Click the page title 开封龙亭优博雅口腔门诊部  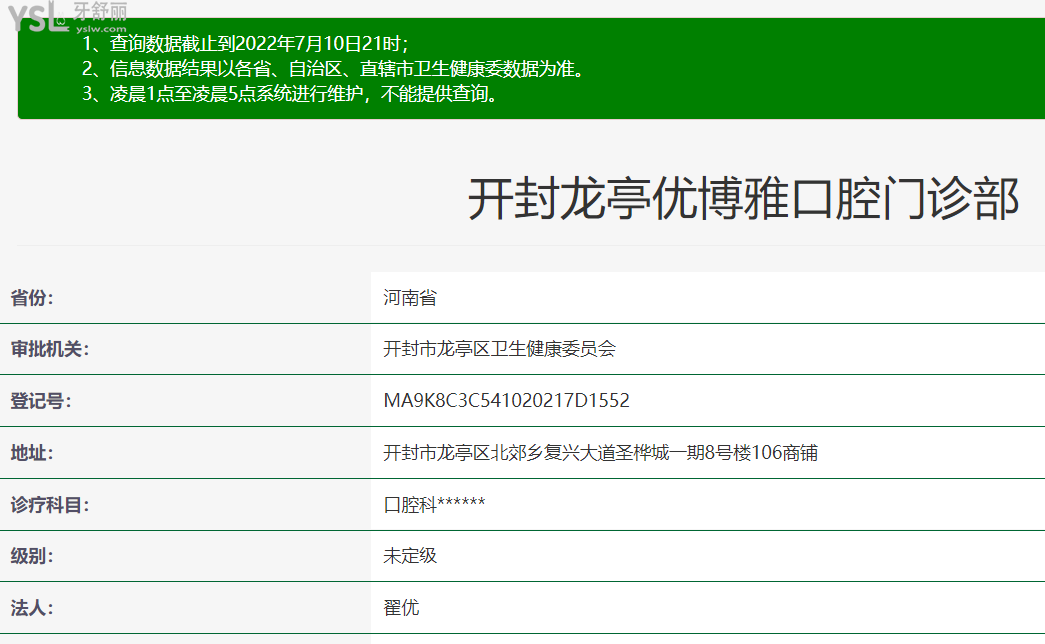[x=743, y=199]
